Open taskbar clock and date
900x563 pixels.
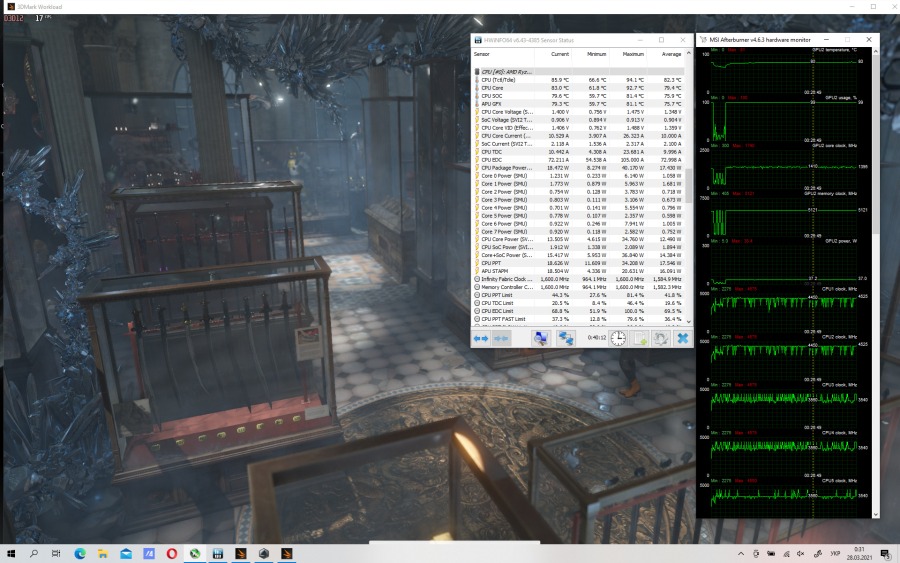click(859, 554)
